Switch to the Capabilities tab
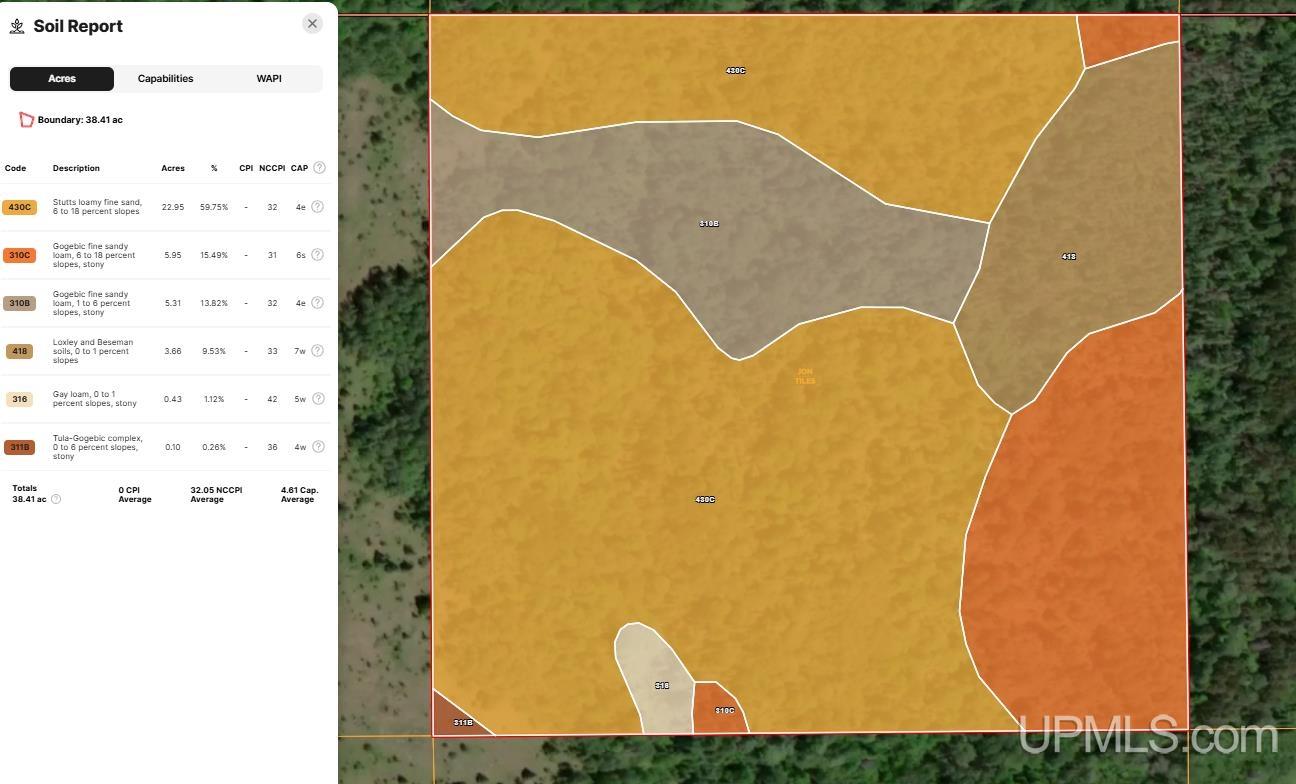Image resolution: width=1296 pixels, height=784 pixels. point(165,79)
